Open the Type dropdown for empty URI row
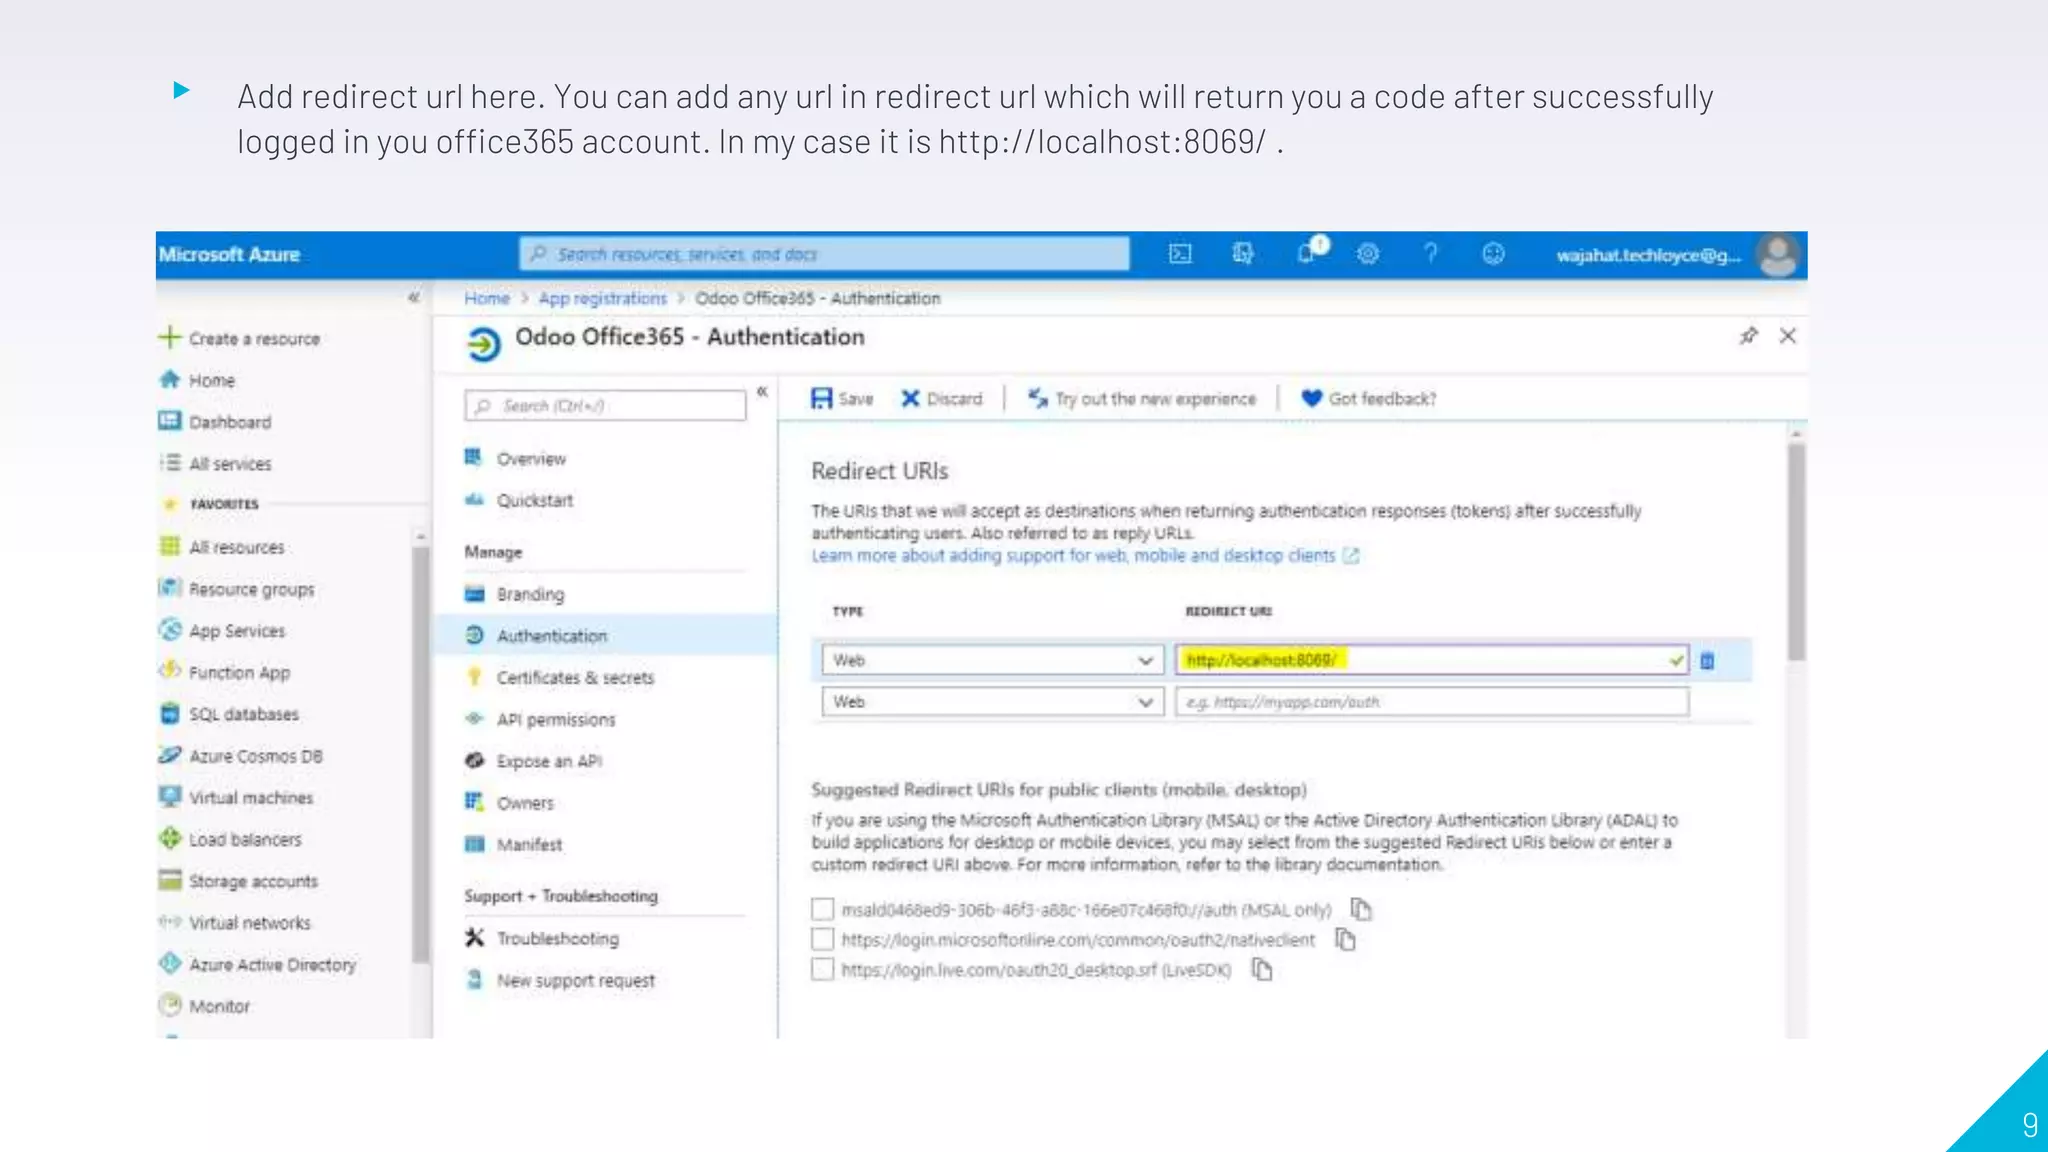The height and width of the screenshot is (1152, 2048). point(993,702)
